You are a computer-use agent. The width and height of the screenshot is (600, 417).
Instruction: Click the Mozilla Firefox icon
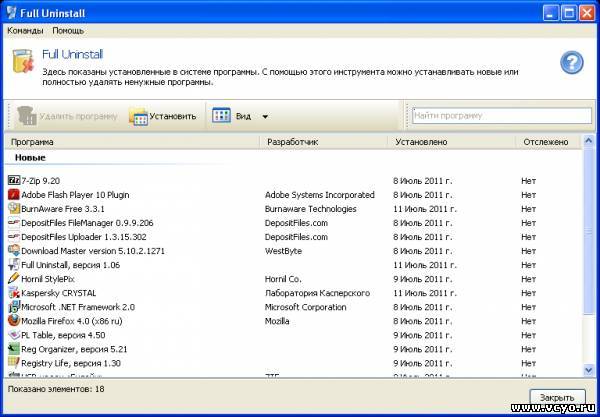tap(14, 321)
